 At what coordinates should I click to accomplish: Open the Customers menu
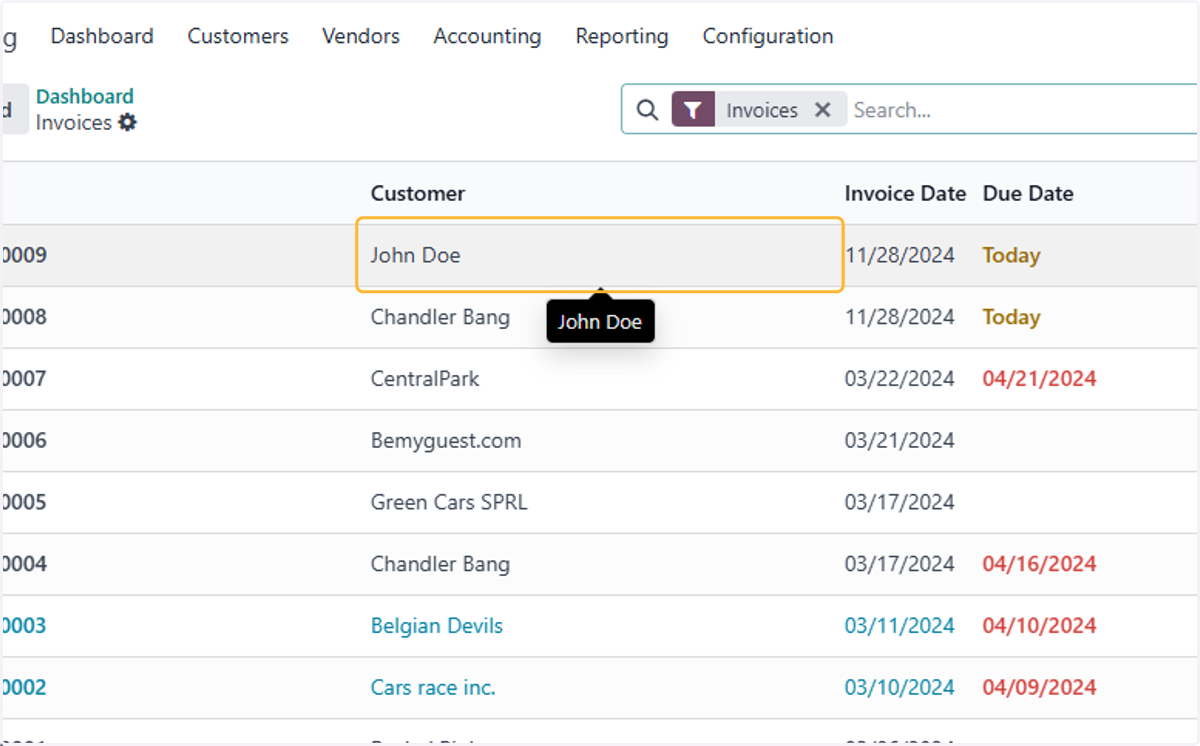point(238,36)
